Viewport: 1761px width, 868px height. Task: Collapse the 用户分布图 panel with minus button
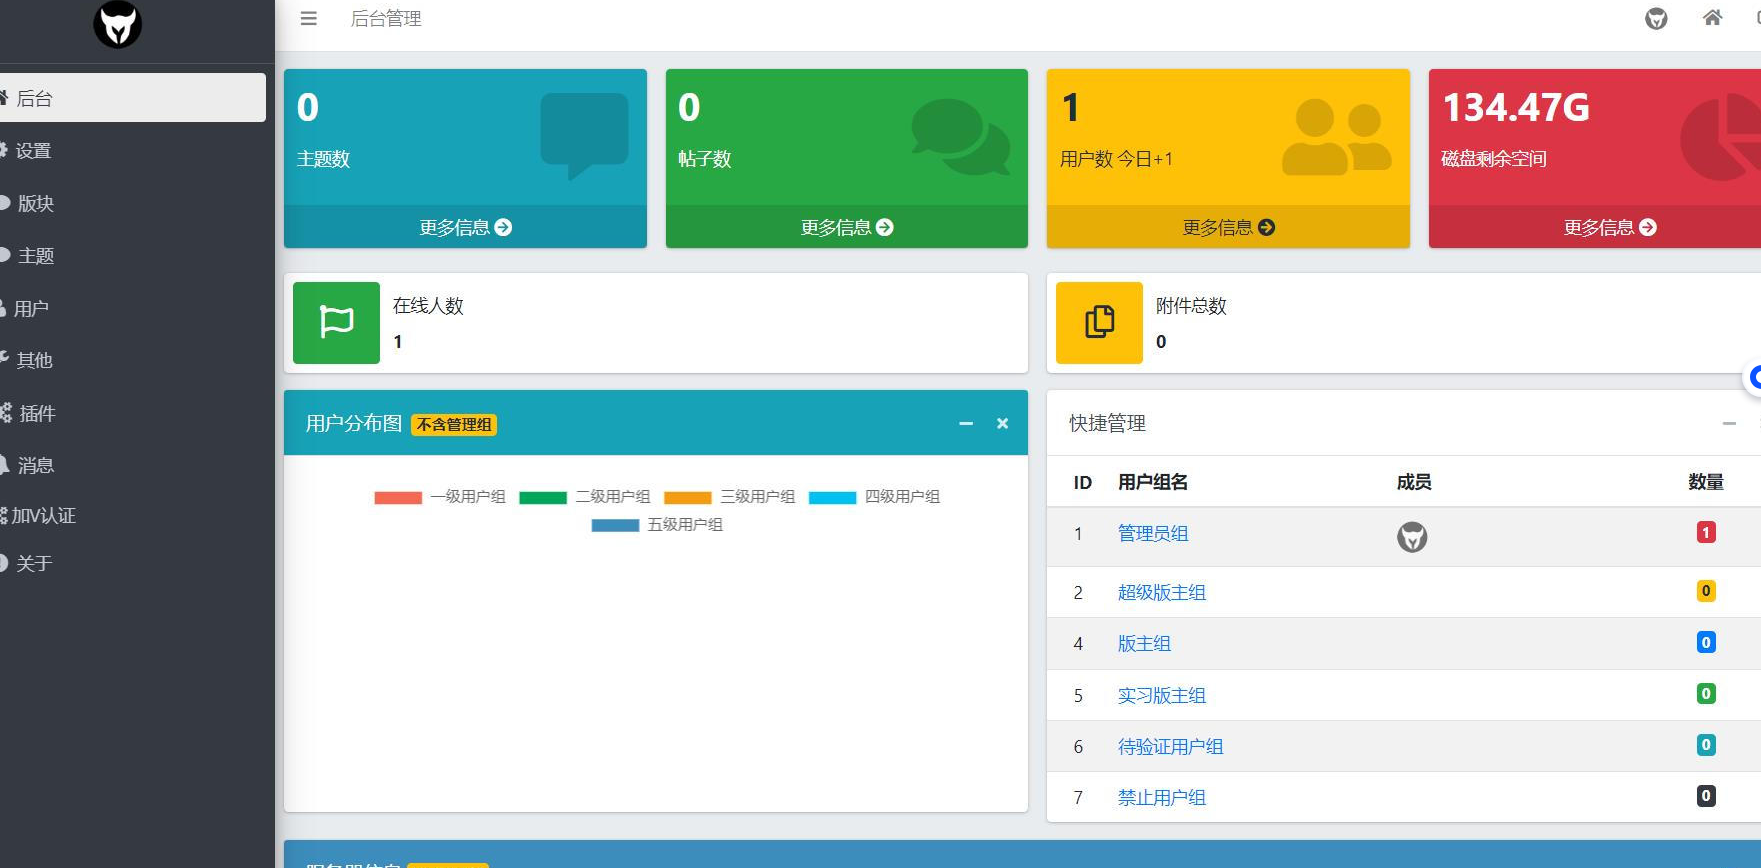966,424
